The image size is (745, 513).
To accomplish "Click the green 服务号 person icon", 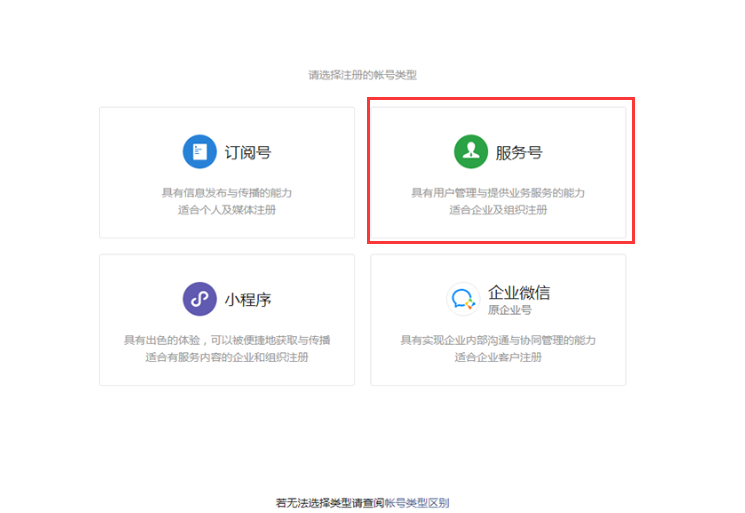I will click(x=471, y=152).
